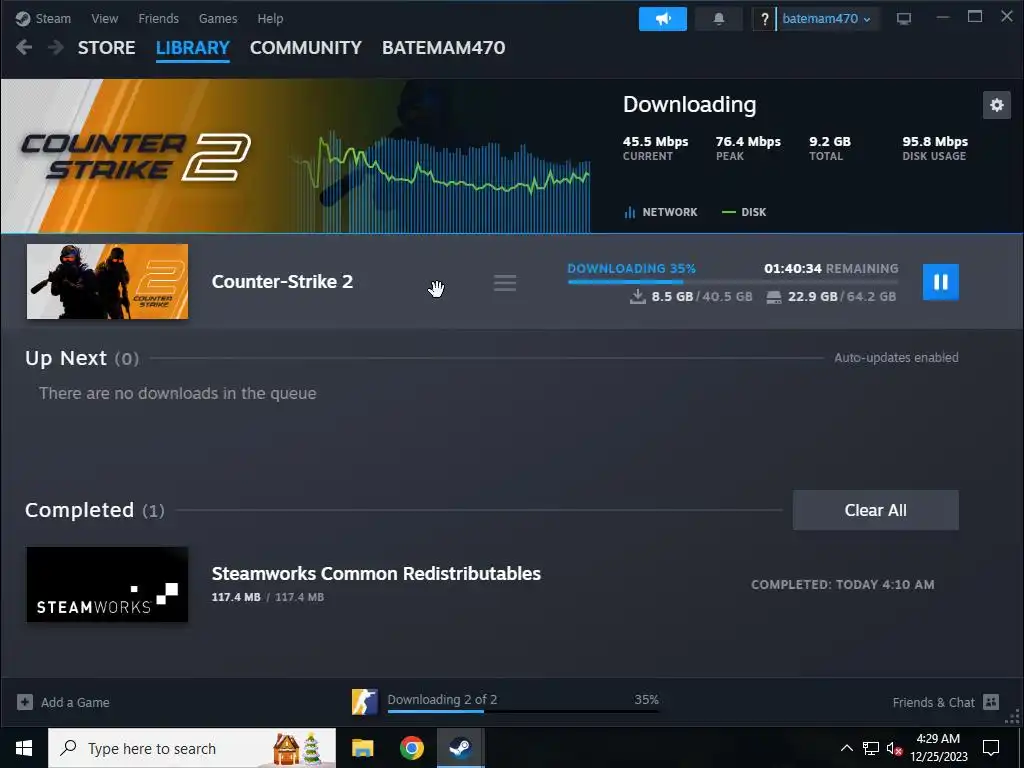This screenshot has height=768, width=1024.
Task: Open the Friends menu
Action: (158, 19)
